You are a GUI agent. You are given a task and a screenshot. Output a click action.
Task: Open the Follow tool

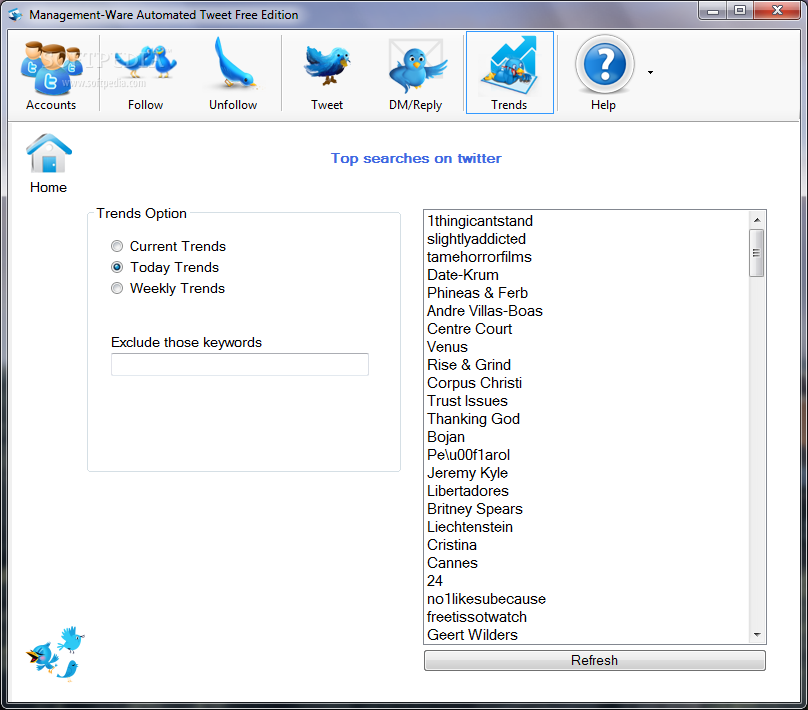[145, 73]
